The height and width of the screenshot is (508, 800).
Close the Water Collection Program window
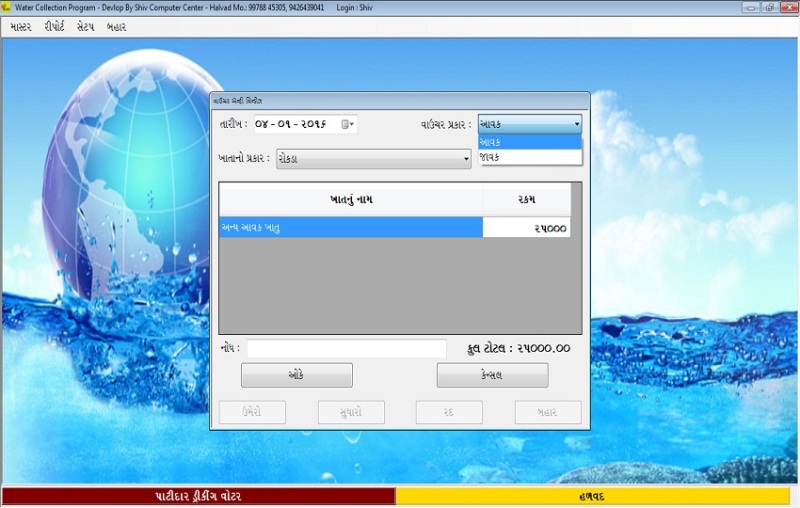coord(787,7)
